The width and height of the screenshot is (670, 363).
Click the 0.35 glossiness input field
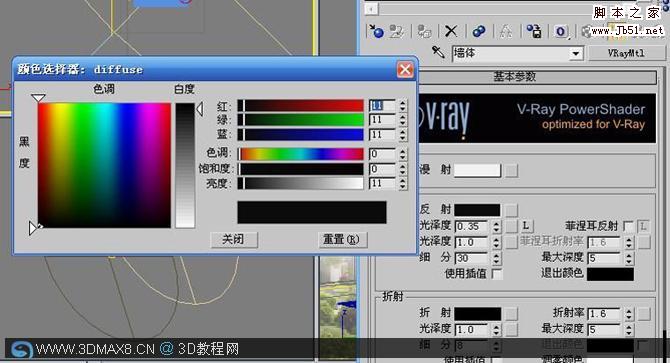tap(472, 226)
